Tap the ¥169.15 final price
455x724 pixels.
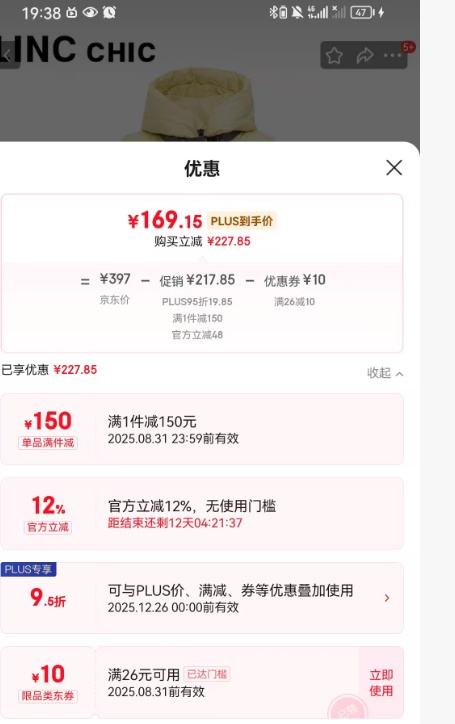pos(165,220)
